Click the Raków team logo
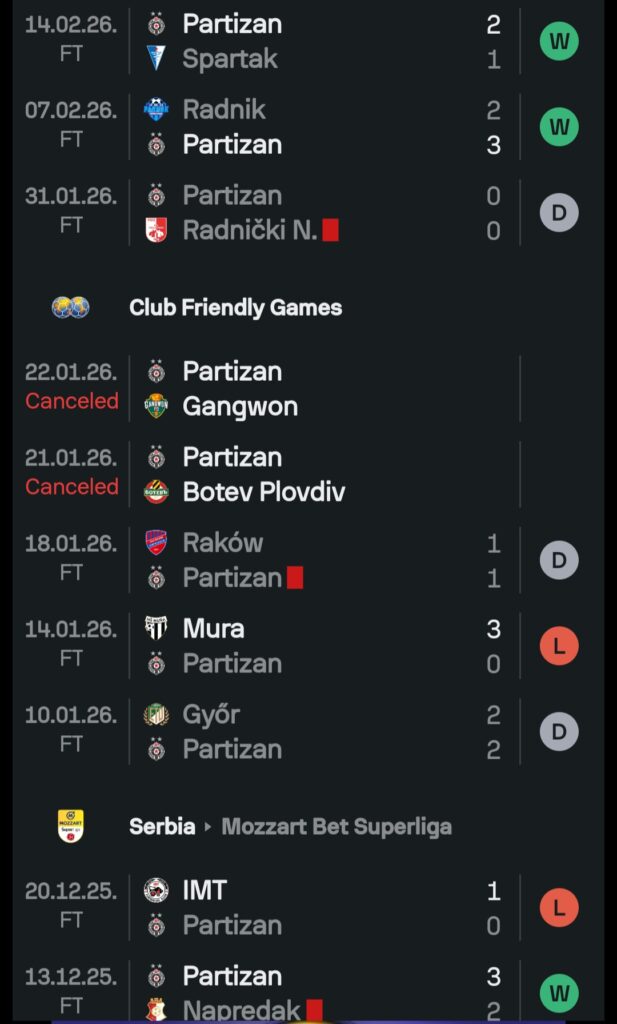This screenshot has height=1024, width=617. coord(156,543)
